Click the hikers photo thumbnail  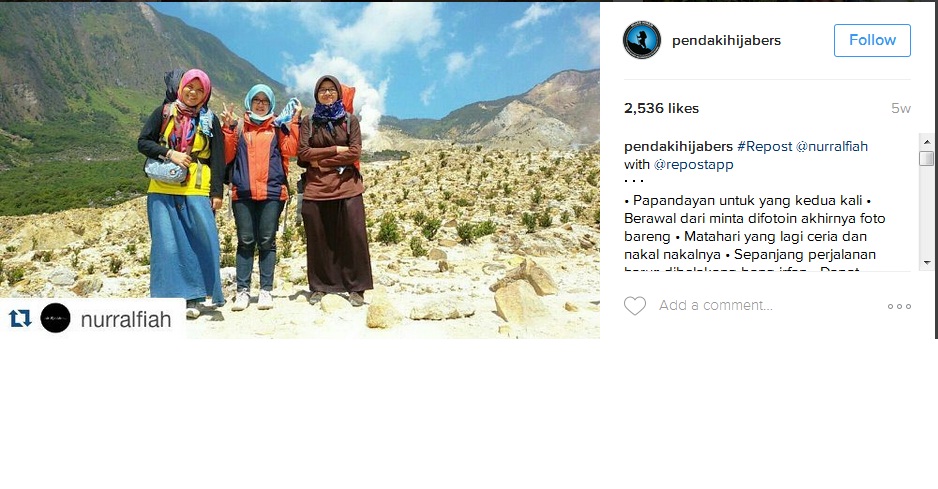coord(300,170)
